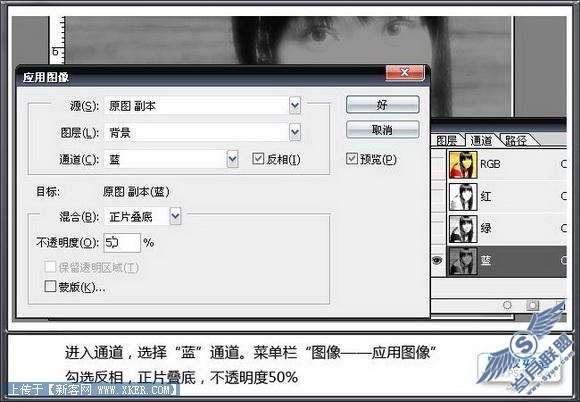Open the 源(S) source dropdown

coord(295,106)
